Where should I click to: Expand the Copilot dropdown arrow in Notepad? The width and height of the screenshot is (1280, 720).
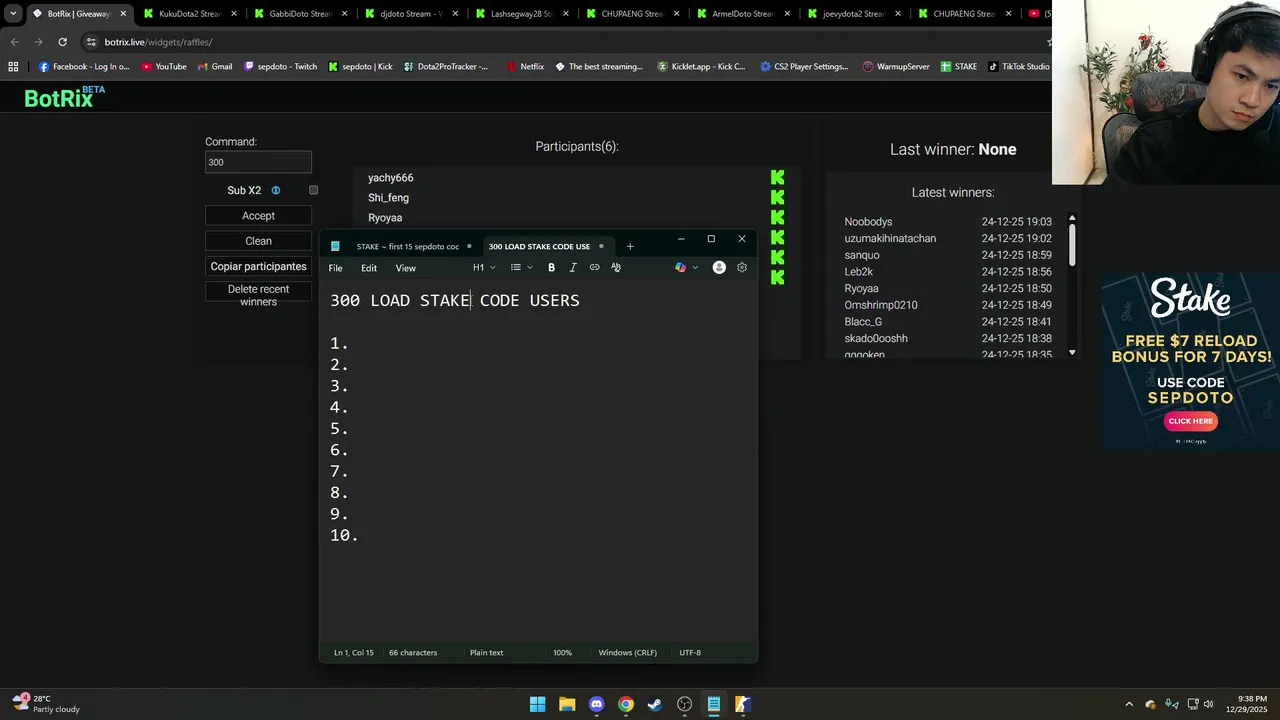[x=695, y=268]
